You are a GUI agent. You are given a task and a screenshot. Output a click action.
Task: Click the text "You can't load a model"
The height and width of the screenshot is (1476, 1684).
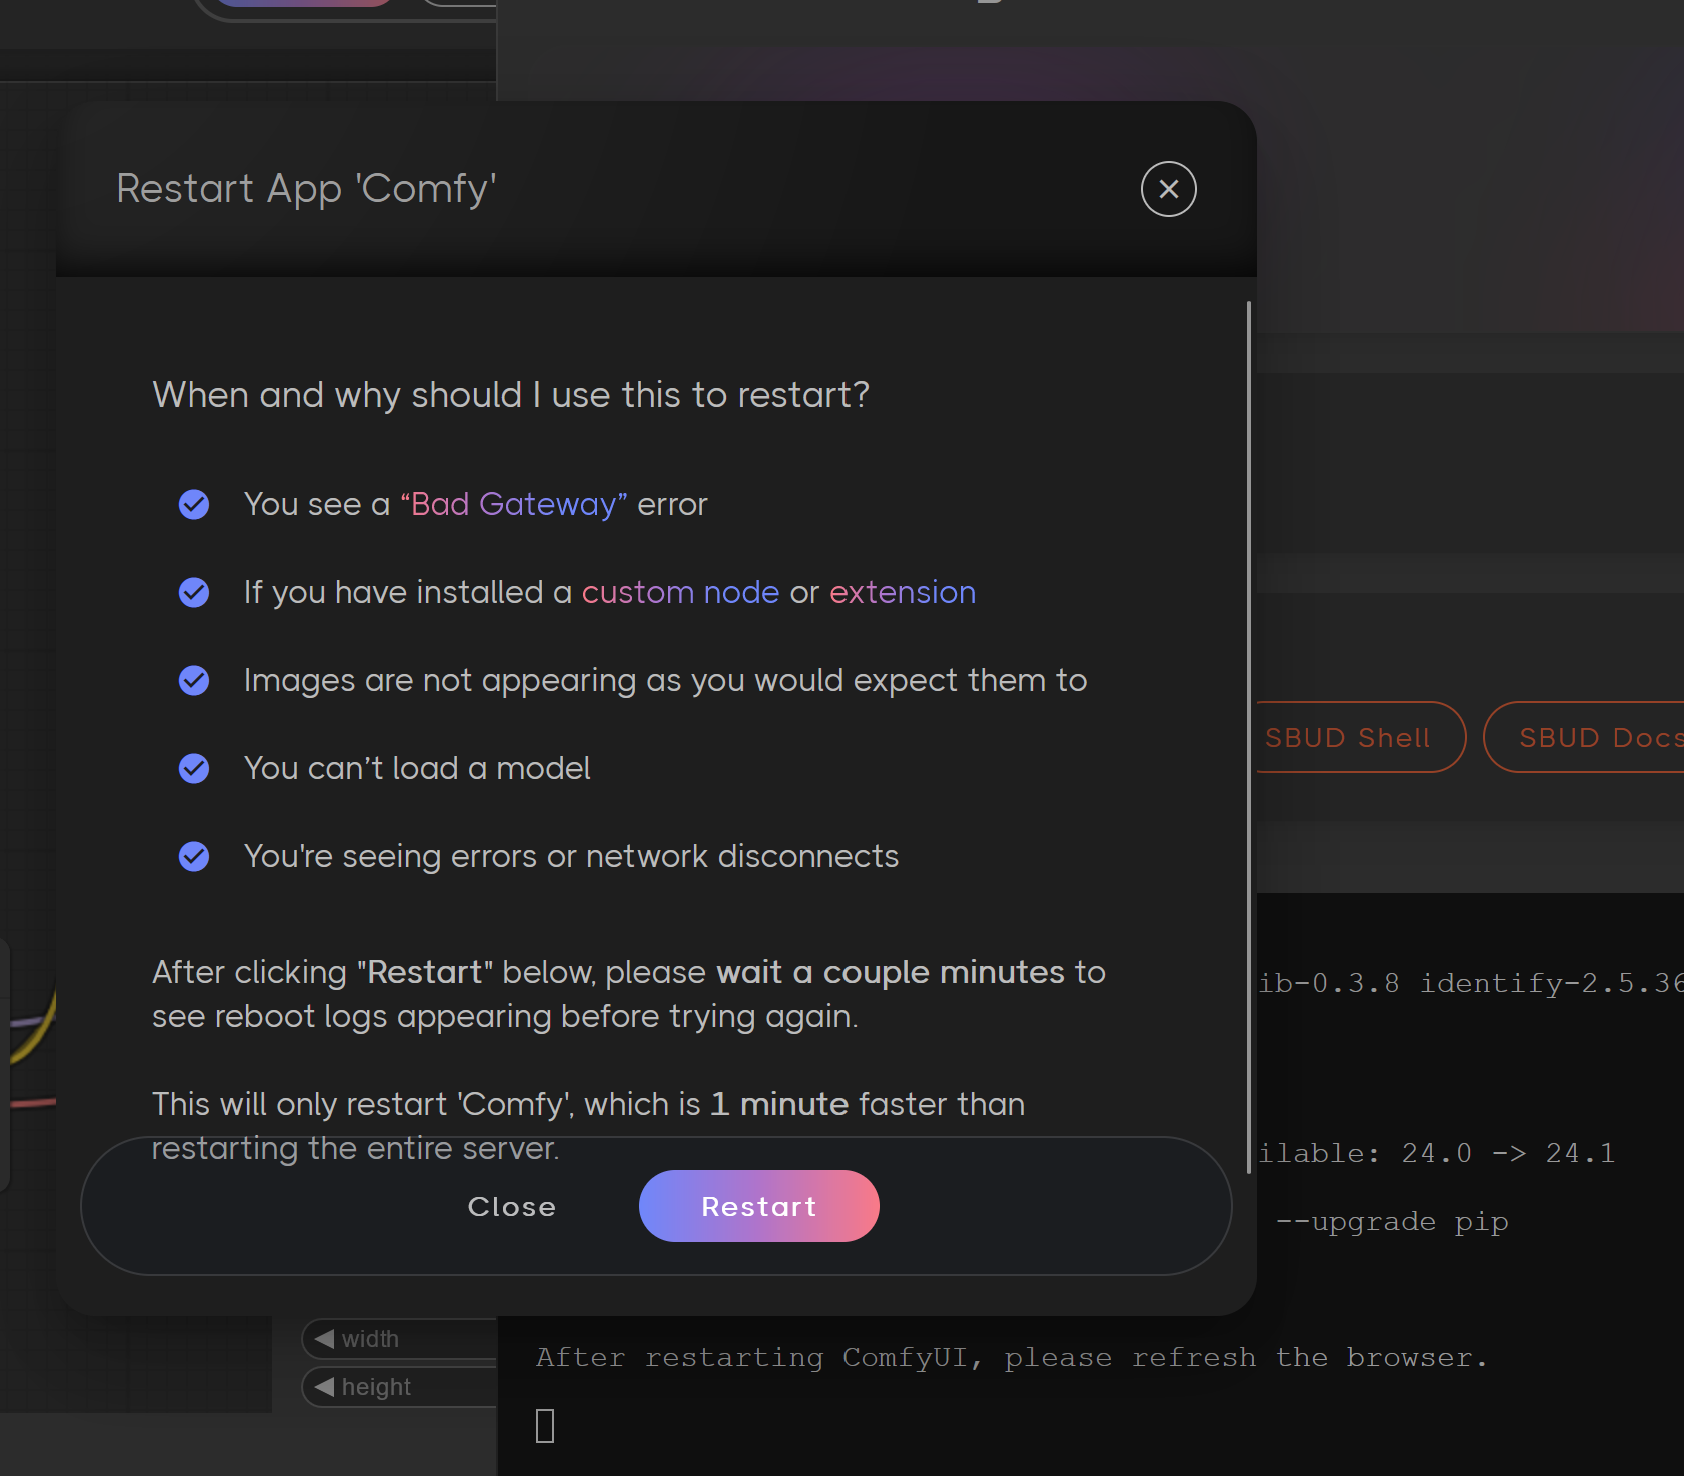pyautogui.click(x=417, y=768)
